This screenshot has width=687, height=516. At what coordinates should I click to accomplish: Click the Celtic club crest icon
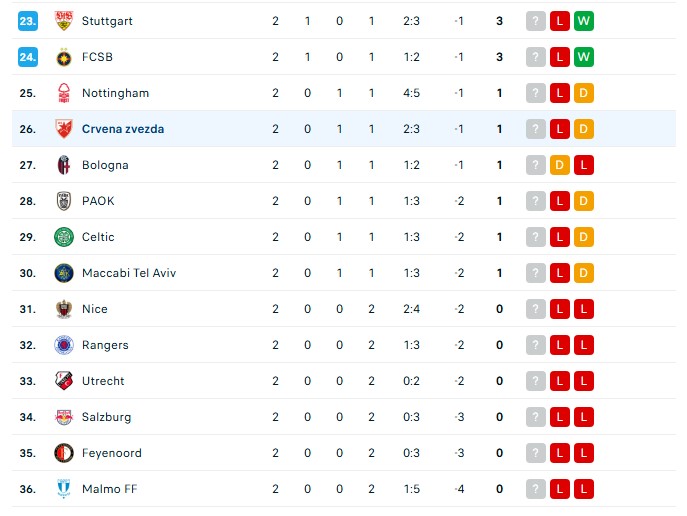(x=64, y=237)
